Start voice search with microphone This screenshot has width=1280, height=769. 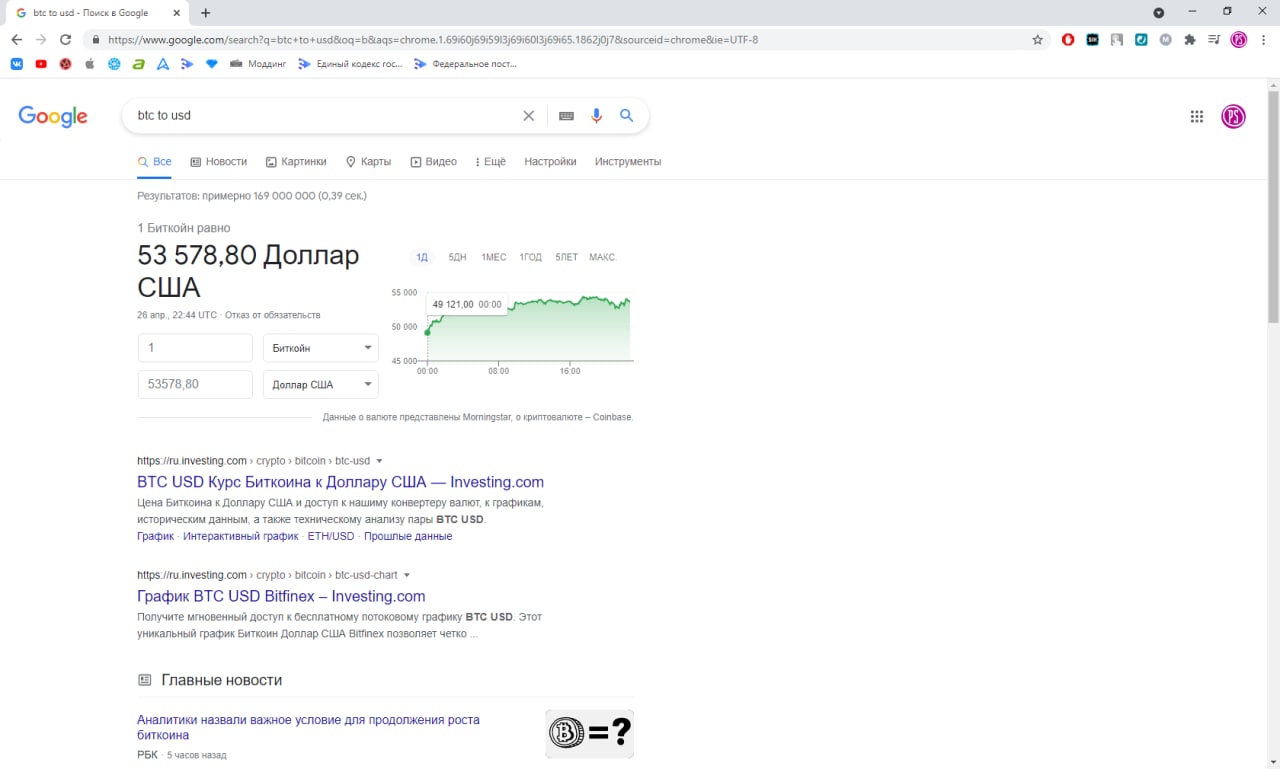pyautogui.click(x=596, y=116)
